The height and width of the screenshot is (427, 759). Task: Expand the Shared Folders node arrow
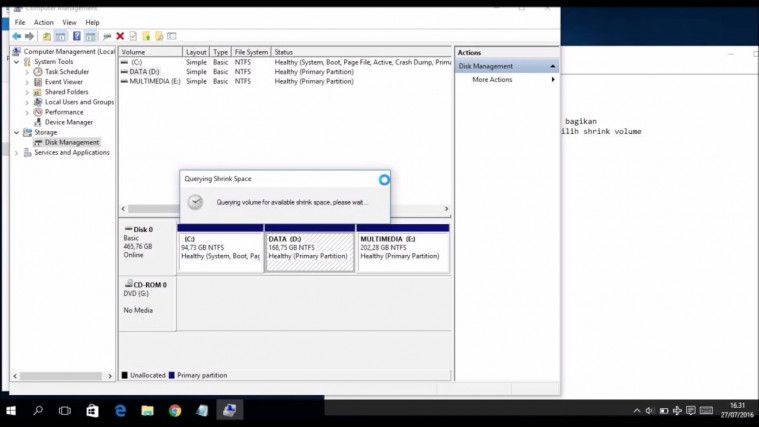point(27,92)
